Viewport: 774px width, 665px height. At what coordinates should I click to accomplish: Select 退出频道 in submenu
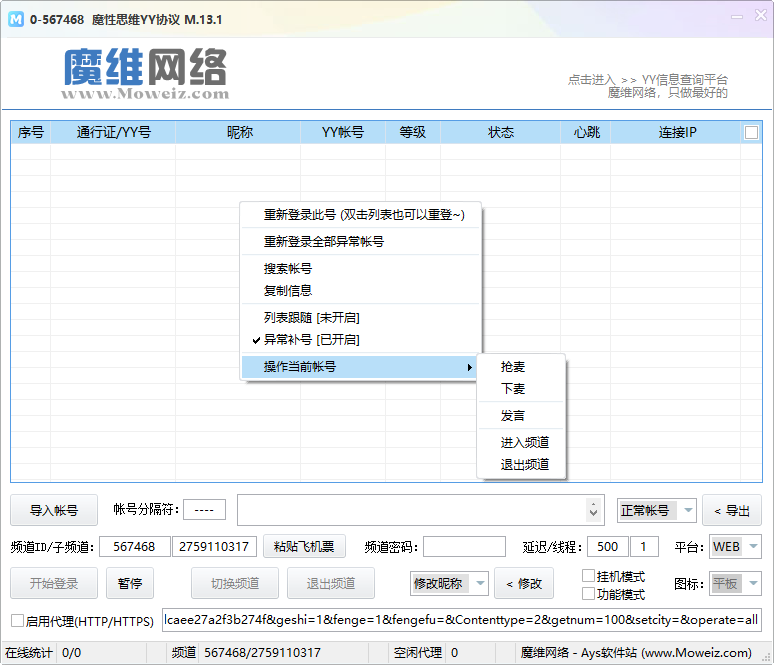pyautogui.click(x=521, y=465)
